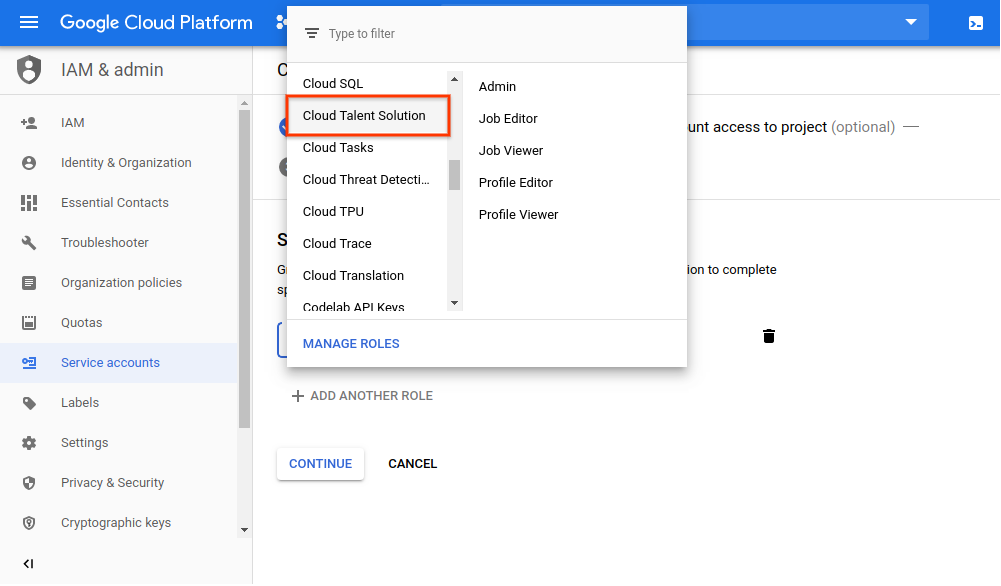Click the Settings gear icon in sidebar

(x=29, y=443)
